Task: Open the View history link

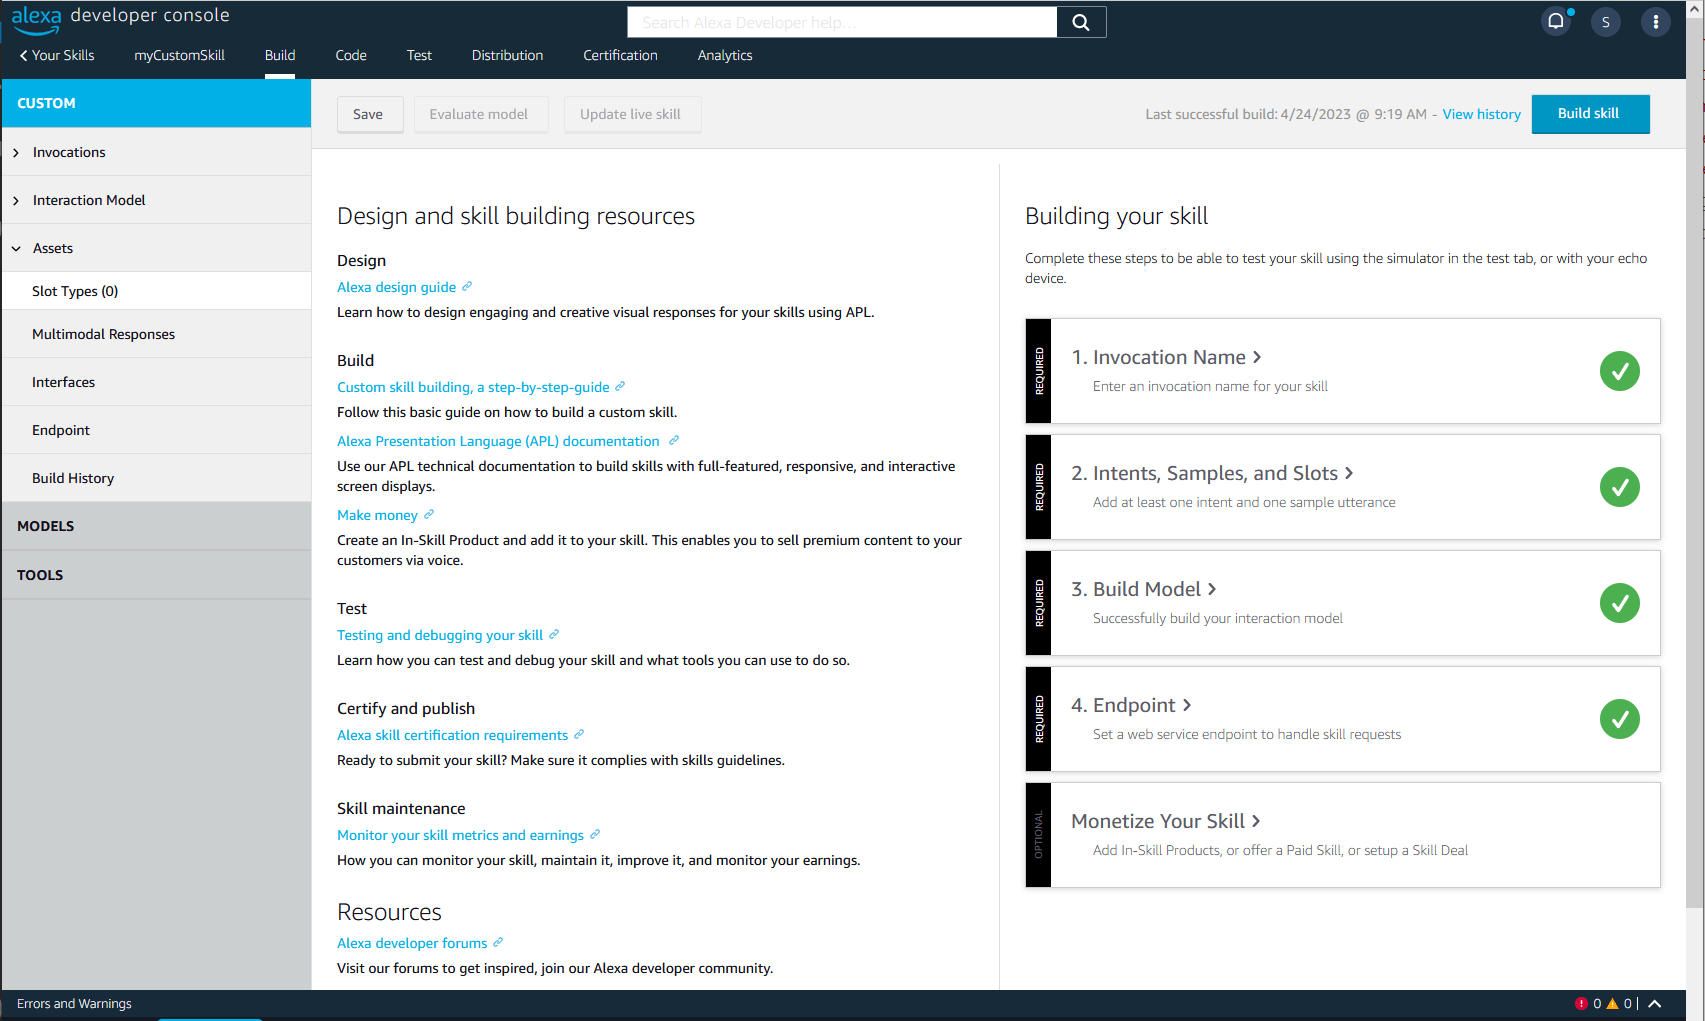Action: tap(1481, 114)
